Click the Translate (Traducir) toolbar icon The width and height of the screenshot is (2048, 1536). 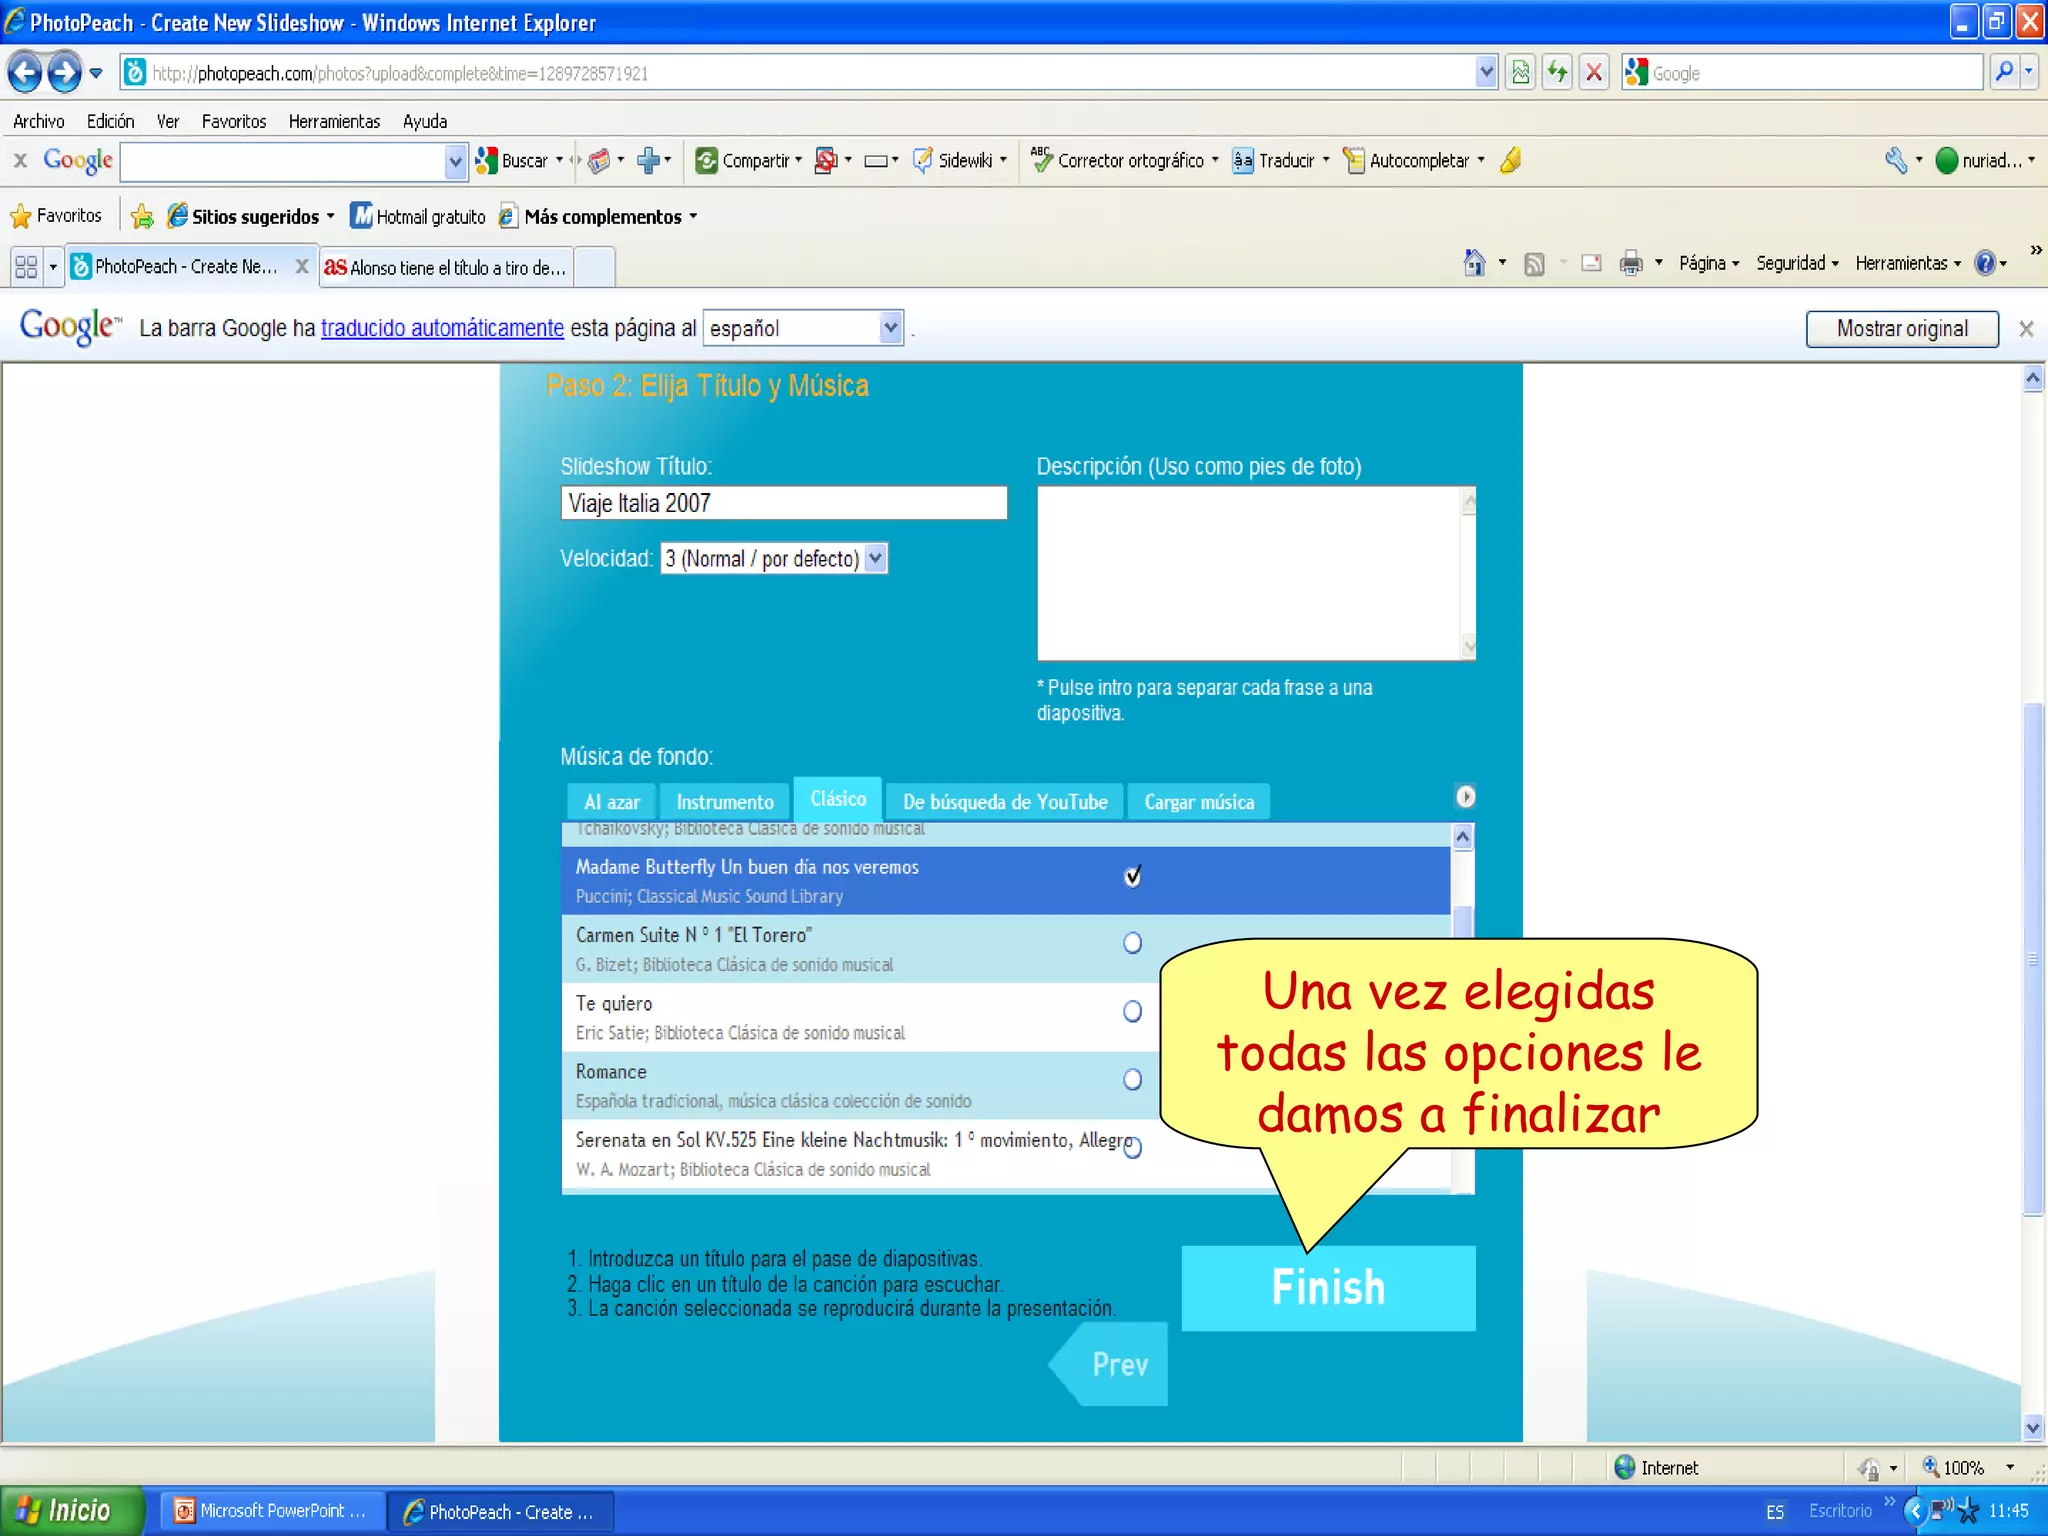(1242, 160)
